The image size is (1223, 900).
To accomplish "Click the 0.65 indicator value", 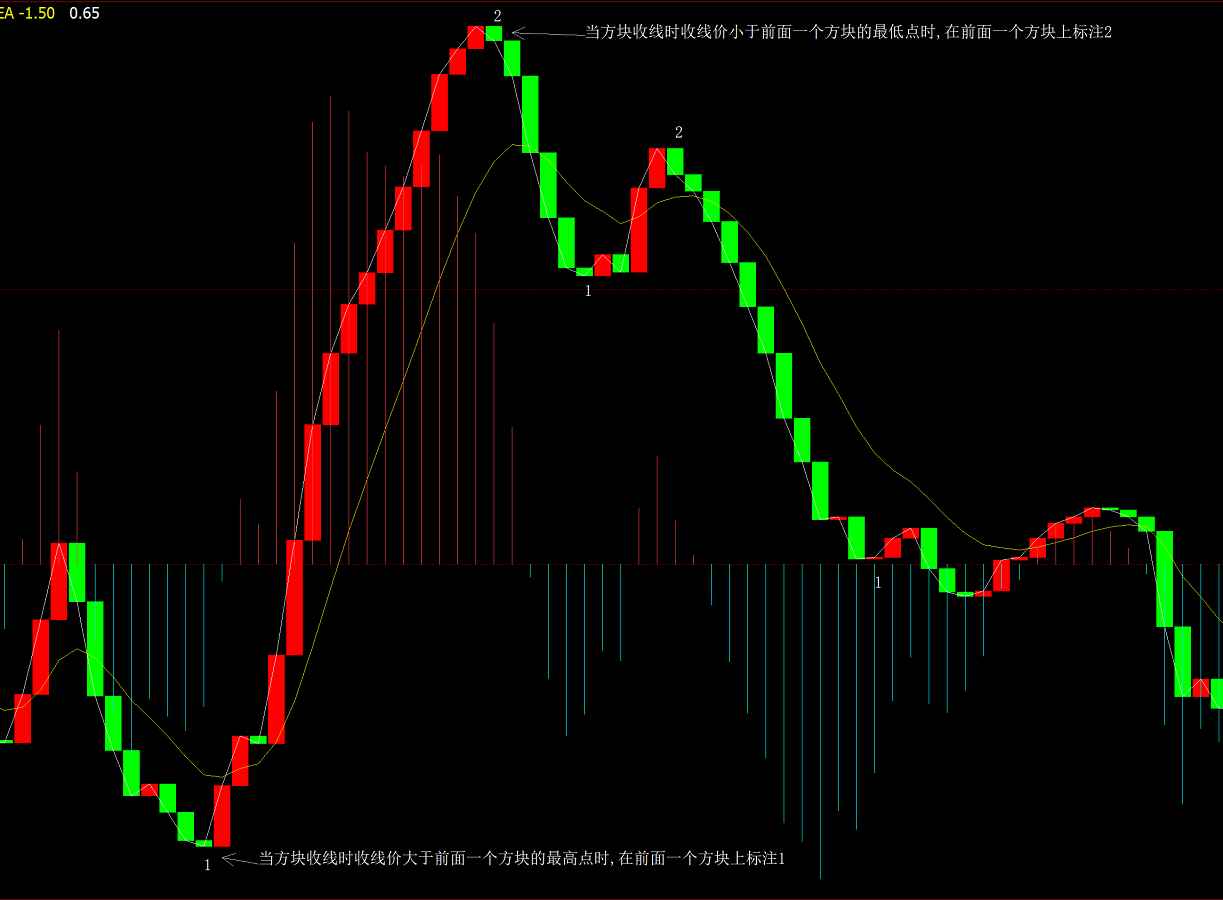I will click(84, 13).
